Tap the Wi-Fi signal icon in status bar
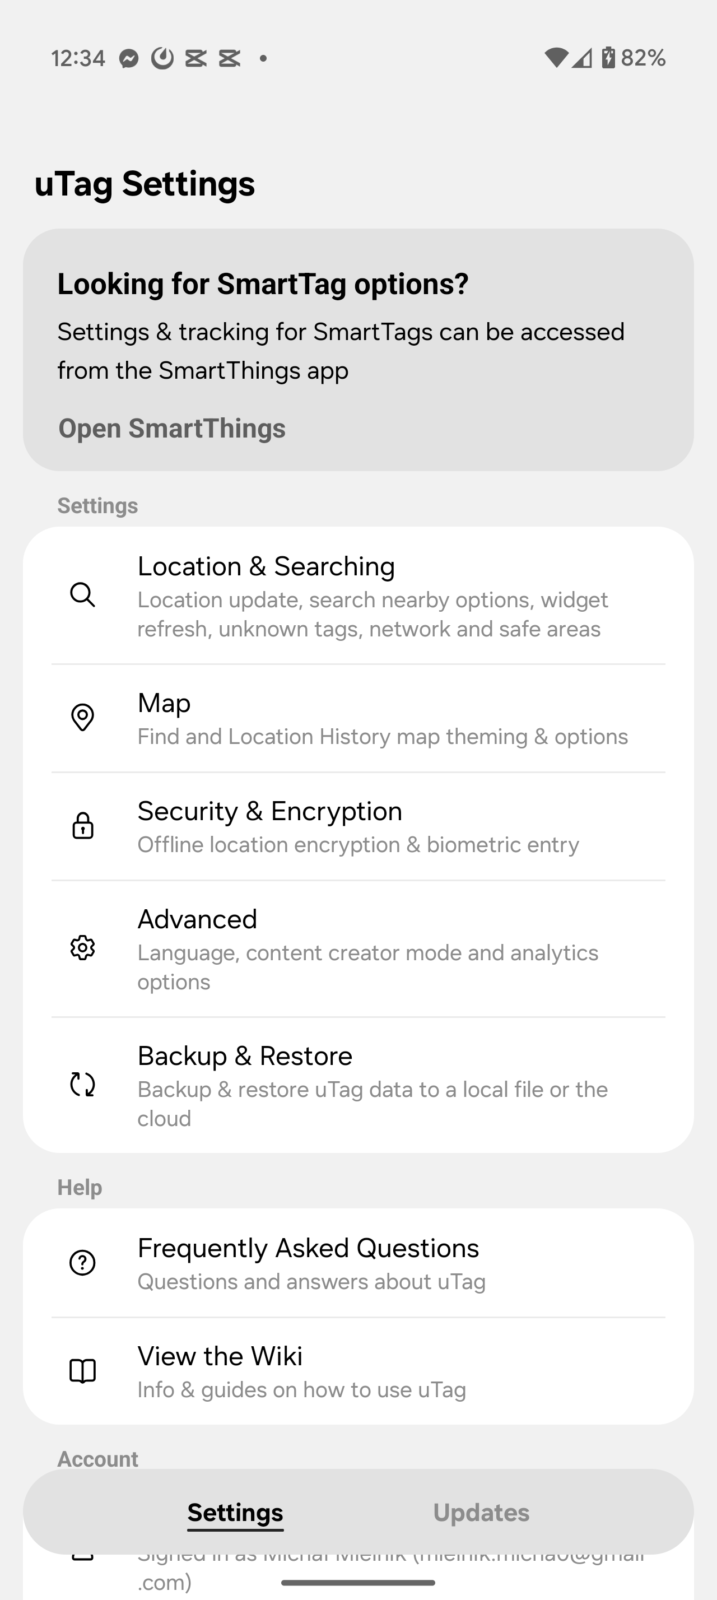Screen dimensions: 717x1600 point(556,58)
